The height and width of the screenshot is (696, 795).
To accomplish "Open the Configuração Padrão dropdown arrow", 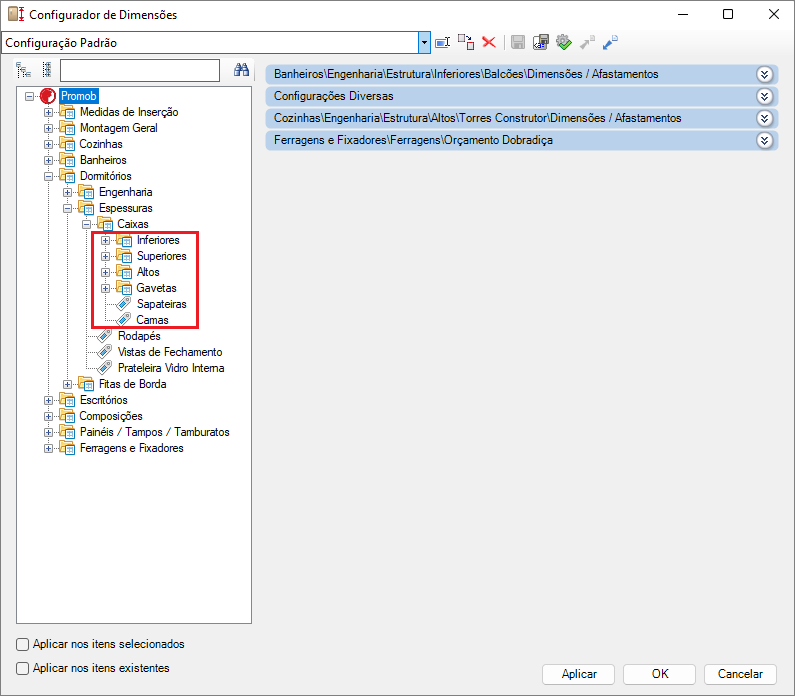I will 424,43.
